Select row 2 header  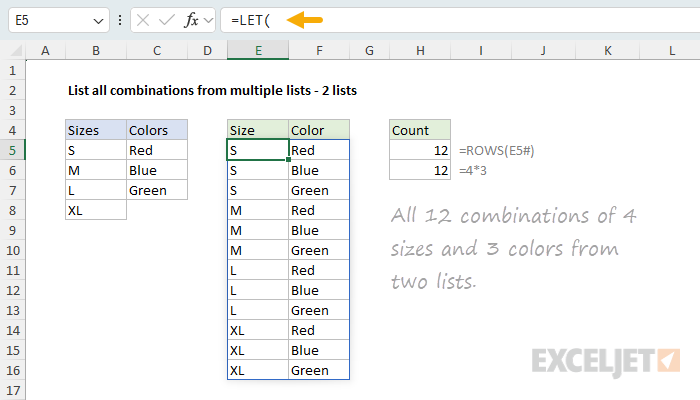[x=12, y=91]
